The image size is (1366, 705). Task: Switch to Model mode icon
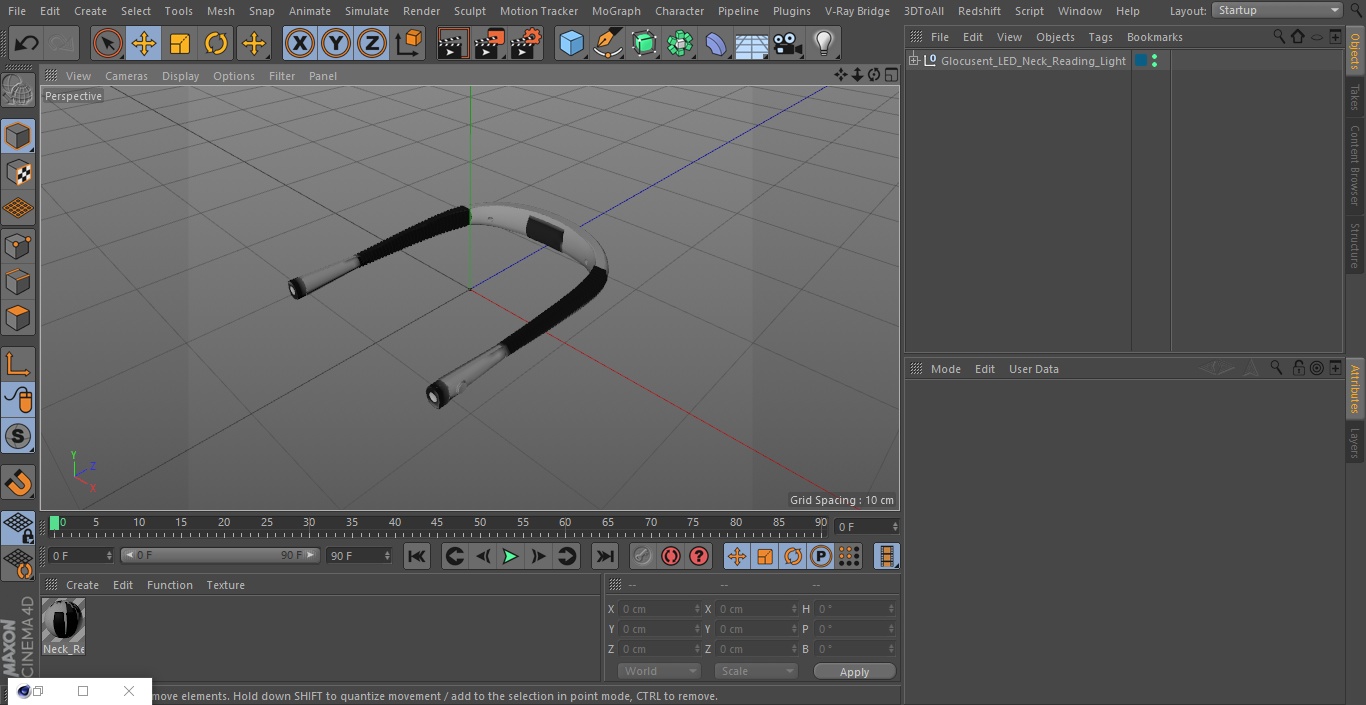pyautogui.click(x=18, y=137)
